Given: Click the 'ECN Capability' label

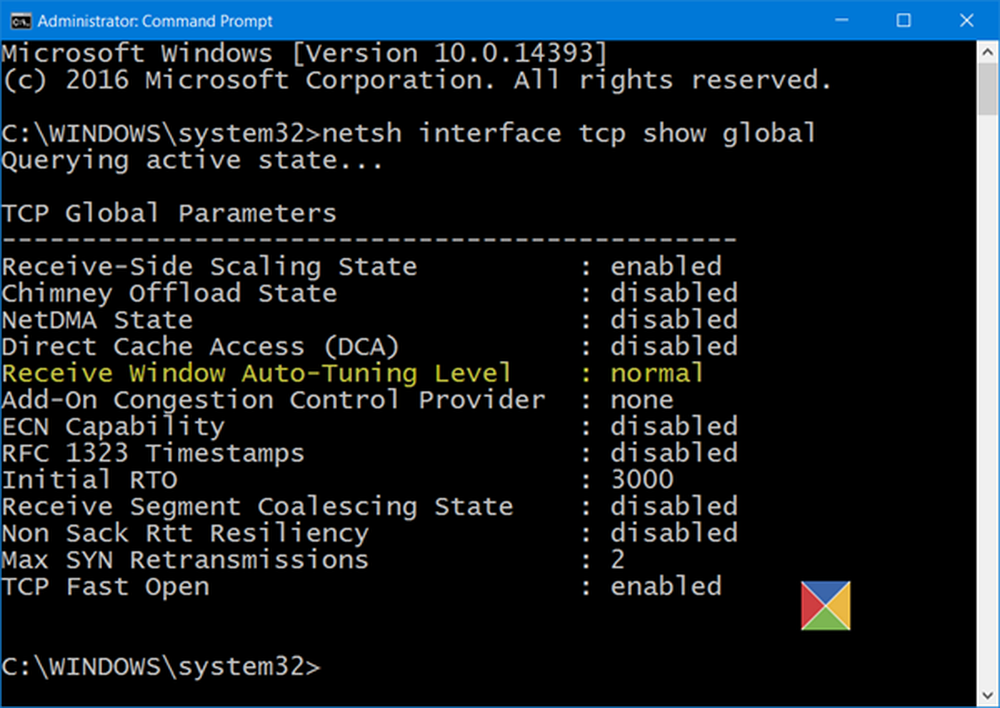Looking at the screenshot, I should tap(113, 426).
